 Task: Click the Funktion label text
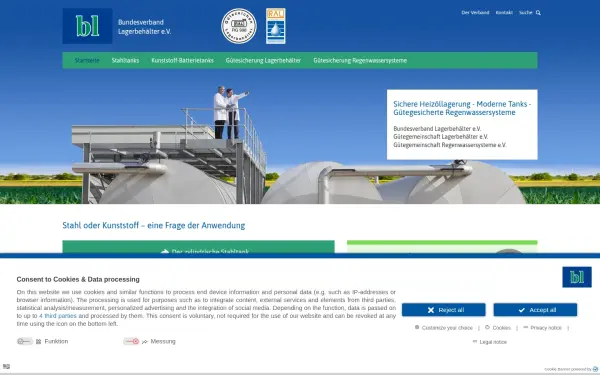[x=56, y=341]
